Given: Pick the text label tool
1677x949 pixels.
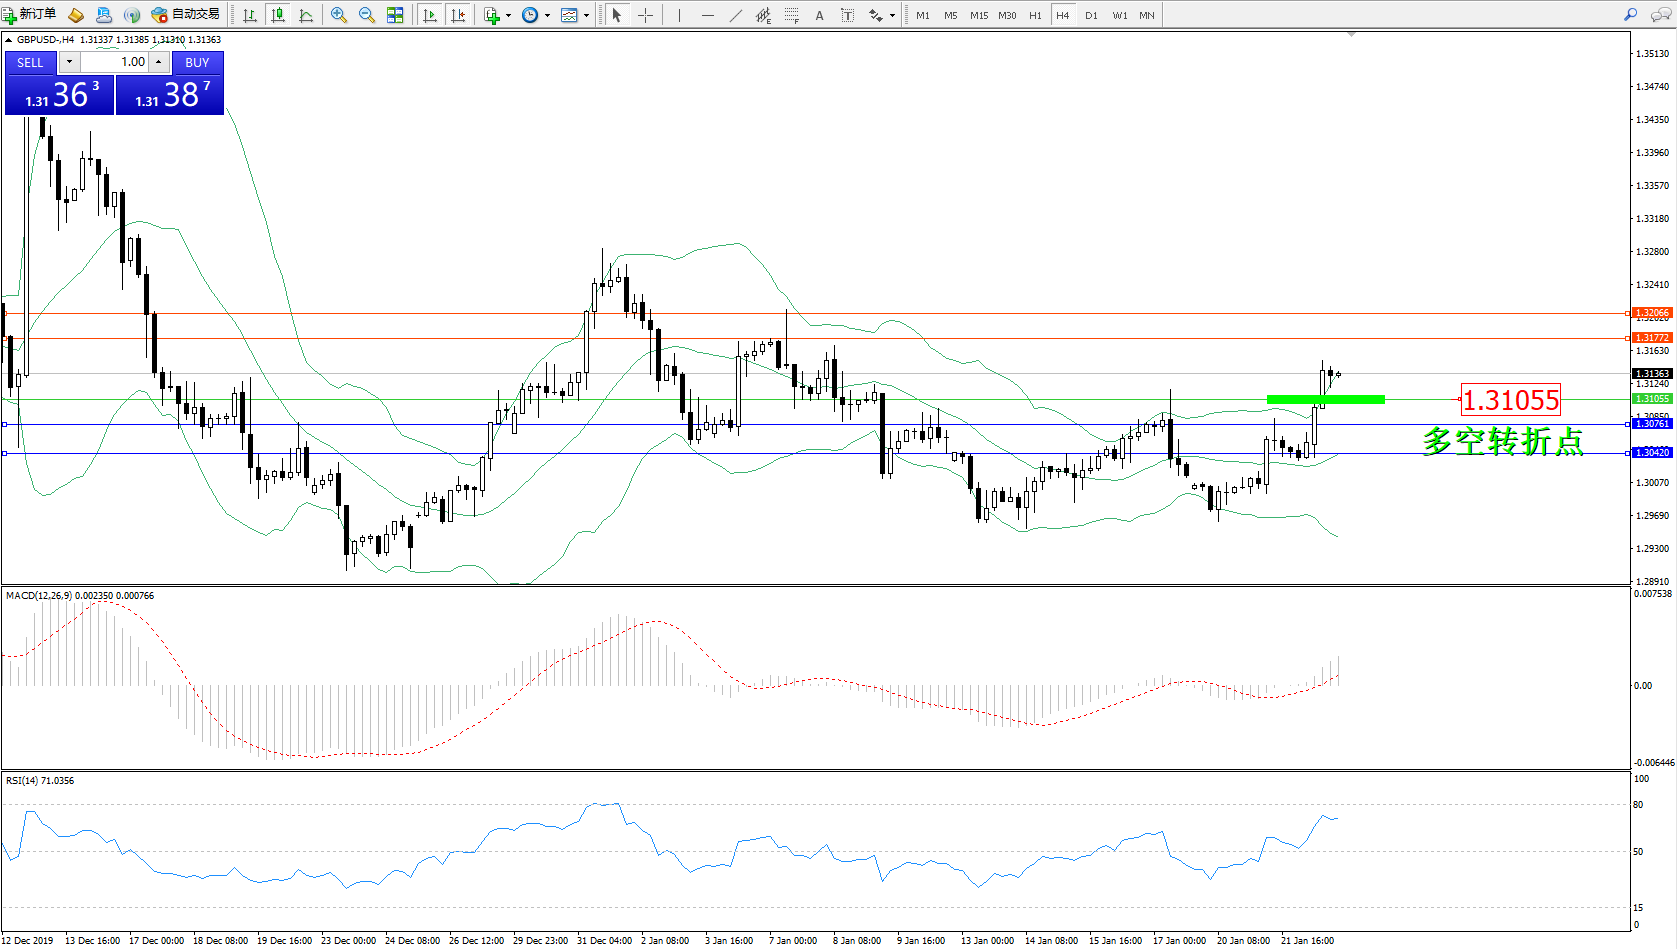Looking at the screenshot, I should pos(820,15).
